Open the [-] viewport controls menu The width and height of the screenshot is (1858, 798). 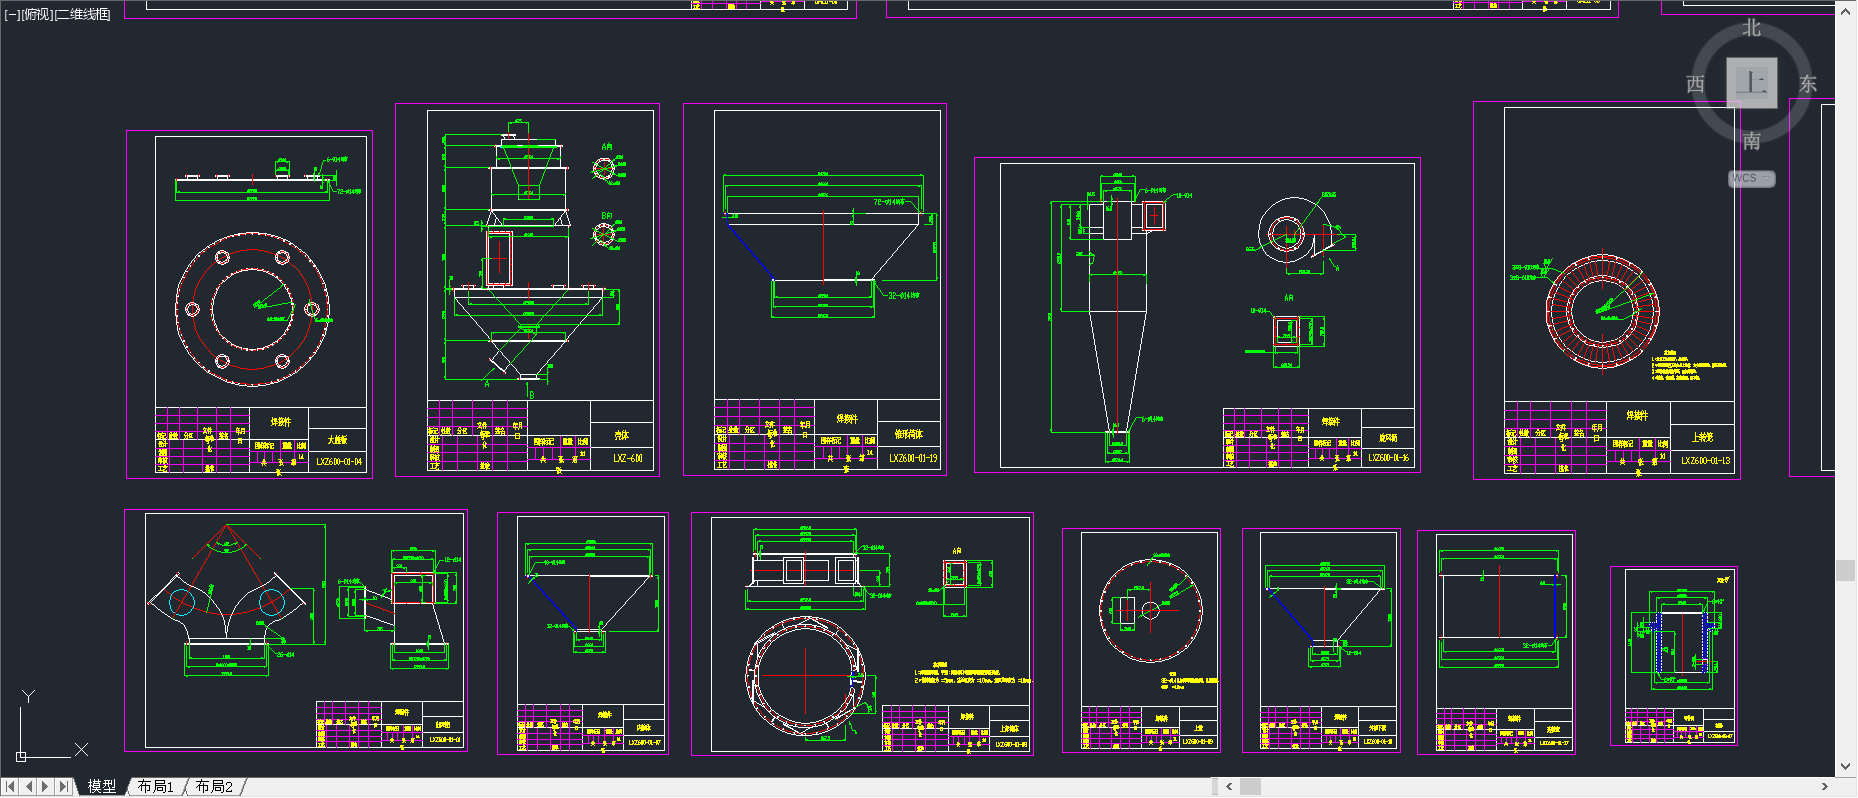(x=12, y=14)
